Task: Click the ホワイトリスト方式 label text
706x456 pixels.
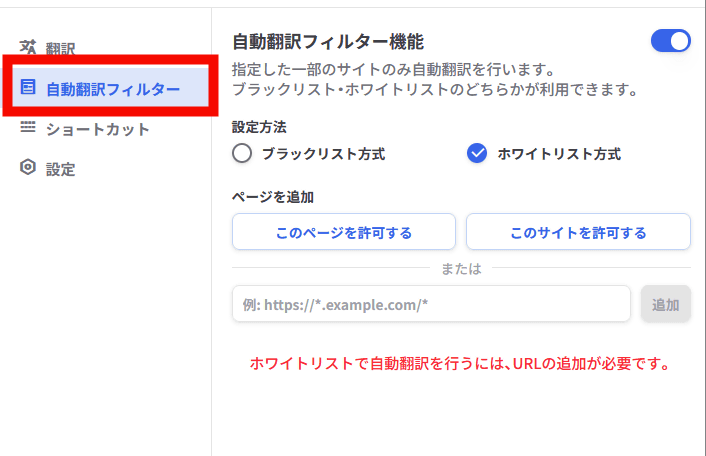Action: click(x=559, y=154)
